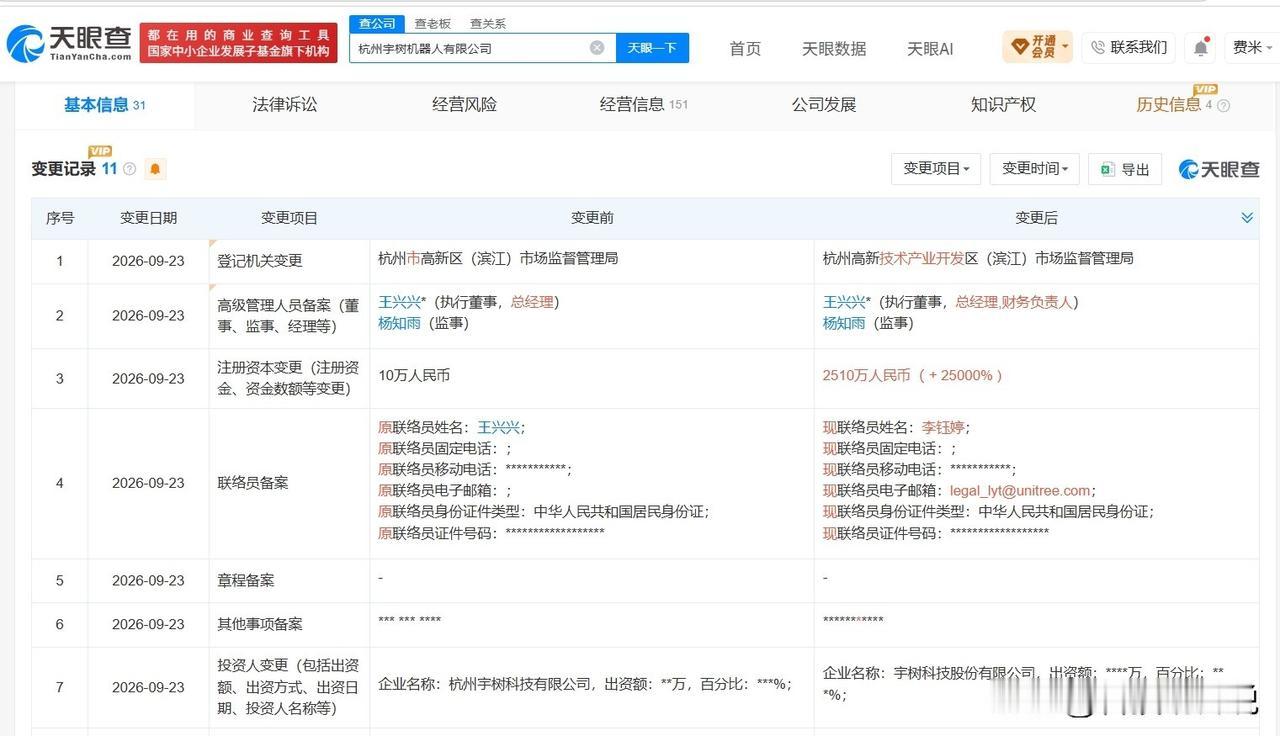Click 天眼一下 search button
Image resolution: width=1280 pixels, height=736 pixels.
pos(652,47)
